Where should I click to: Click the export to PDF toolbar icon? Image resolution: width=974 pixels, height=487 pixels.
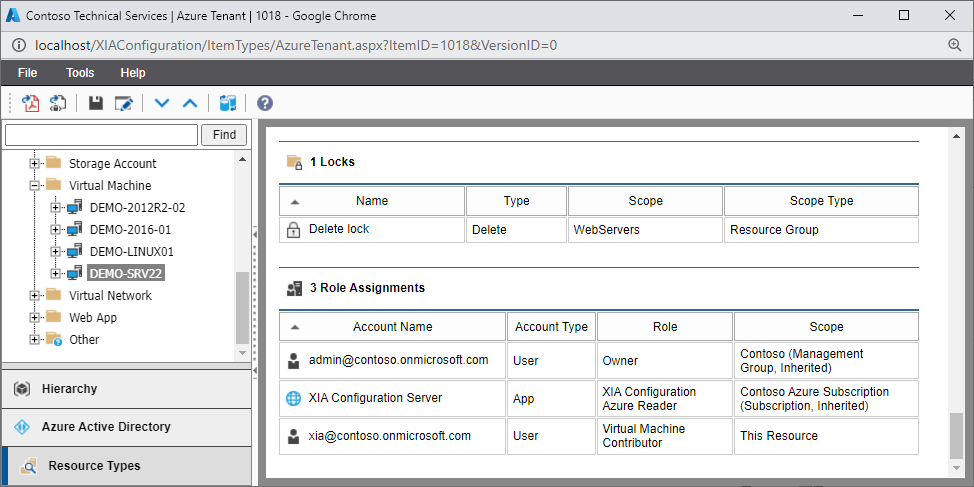[30, 102]
